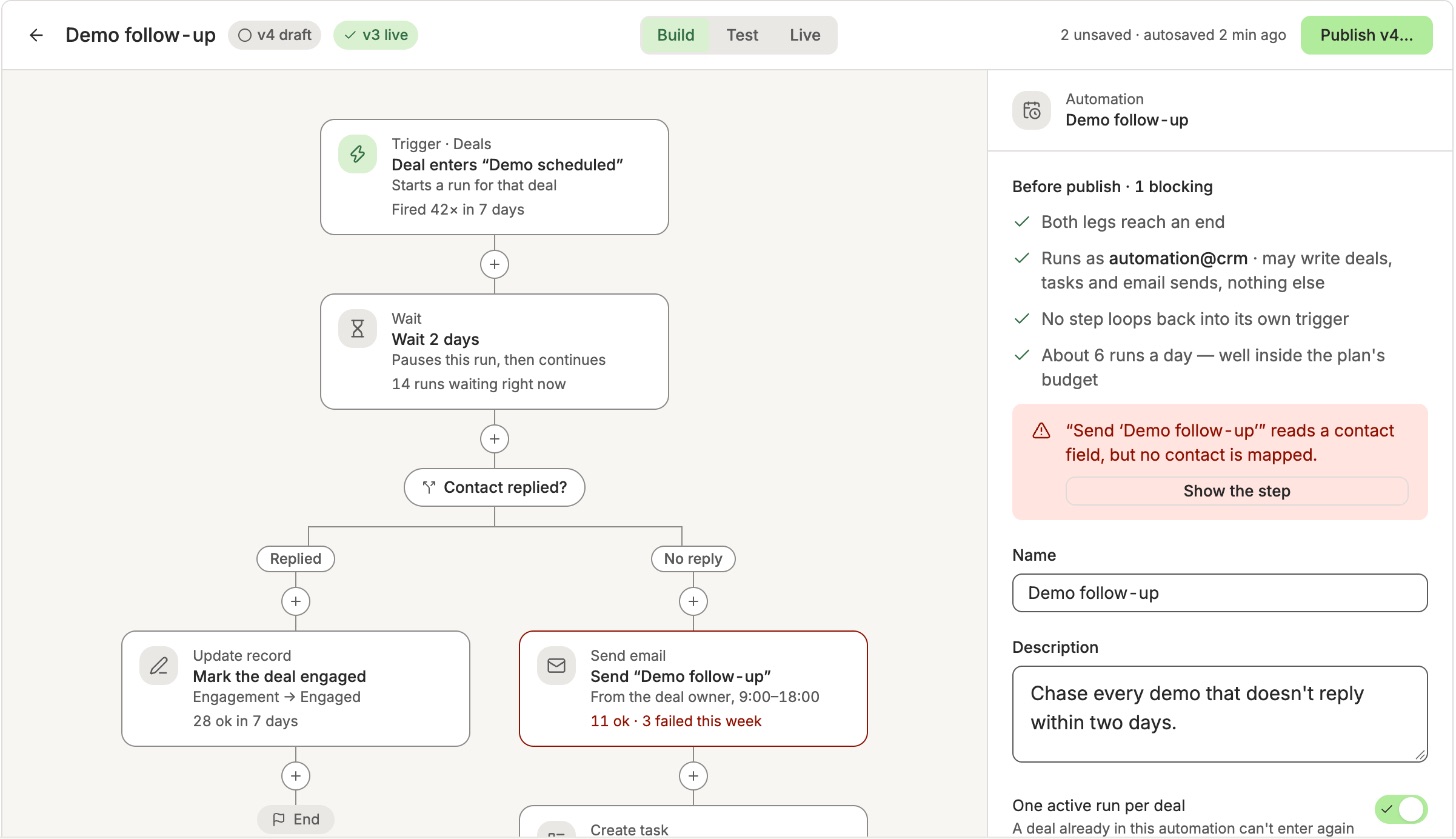Open the Deal enters "Demo scheduled" trigger card
The width and height of the screenshot is (1456, 839).
[x=494, y=177]
